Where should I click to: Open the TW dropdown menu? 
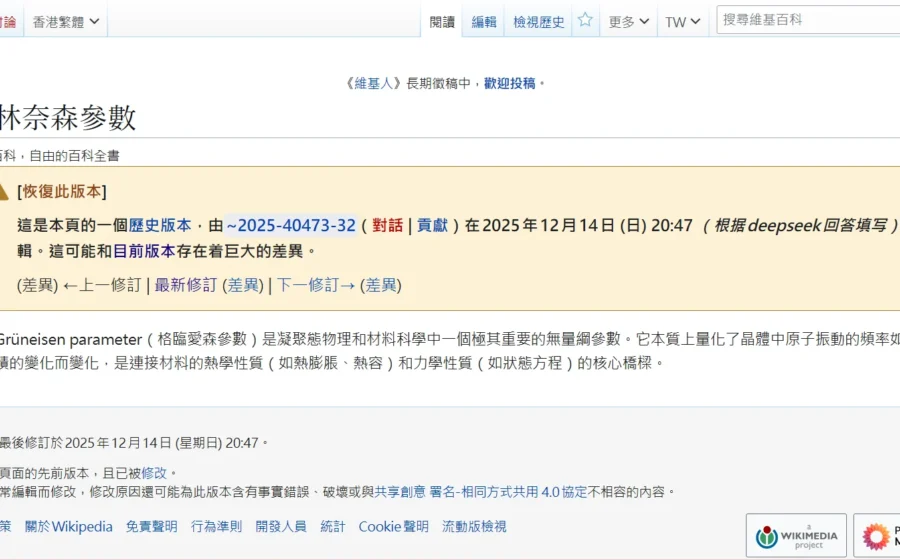(x=682, y=22)
